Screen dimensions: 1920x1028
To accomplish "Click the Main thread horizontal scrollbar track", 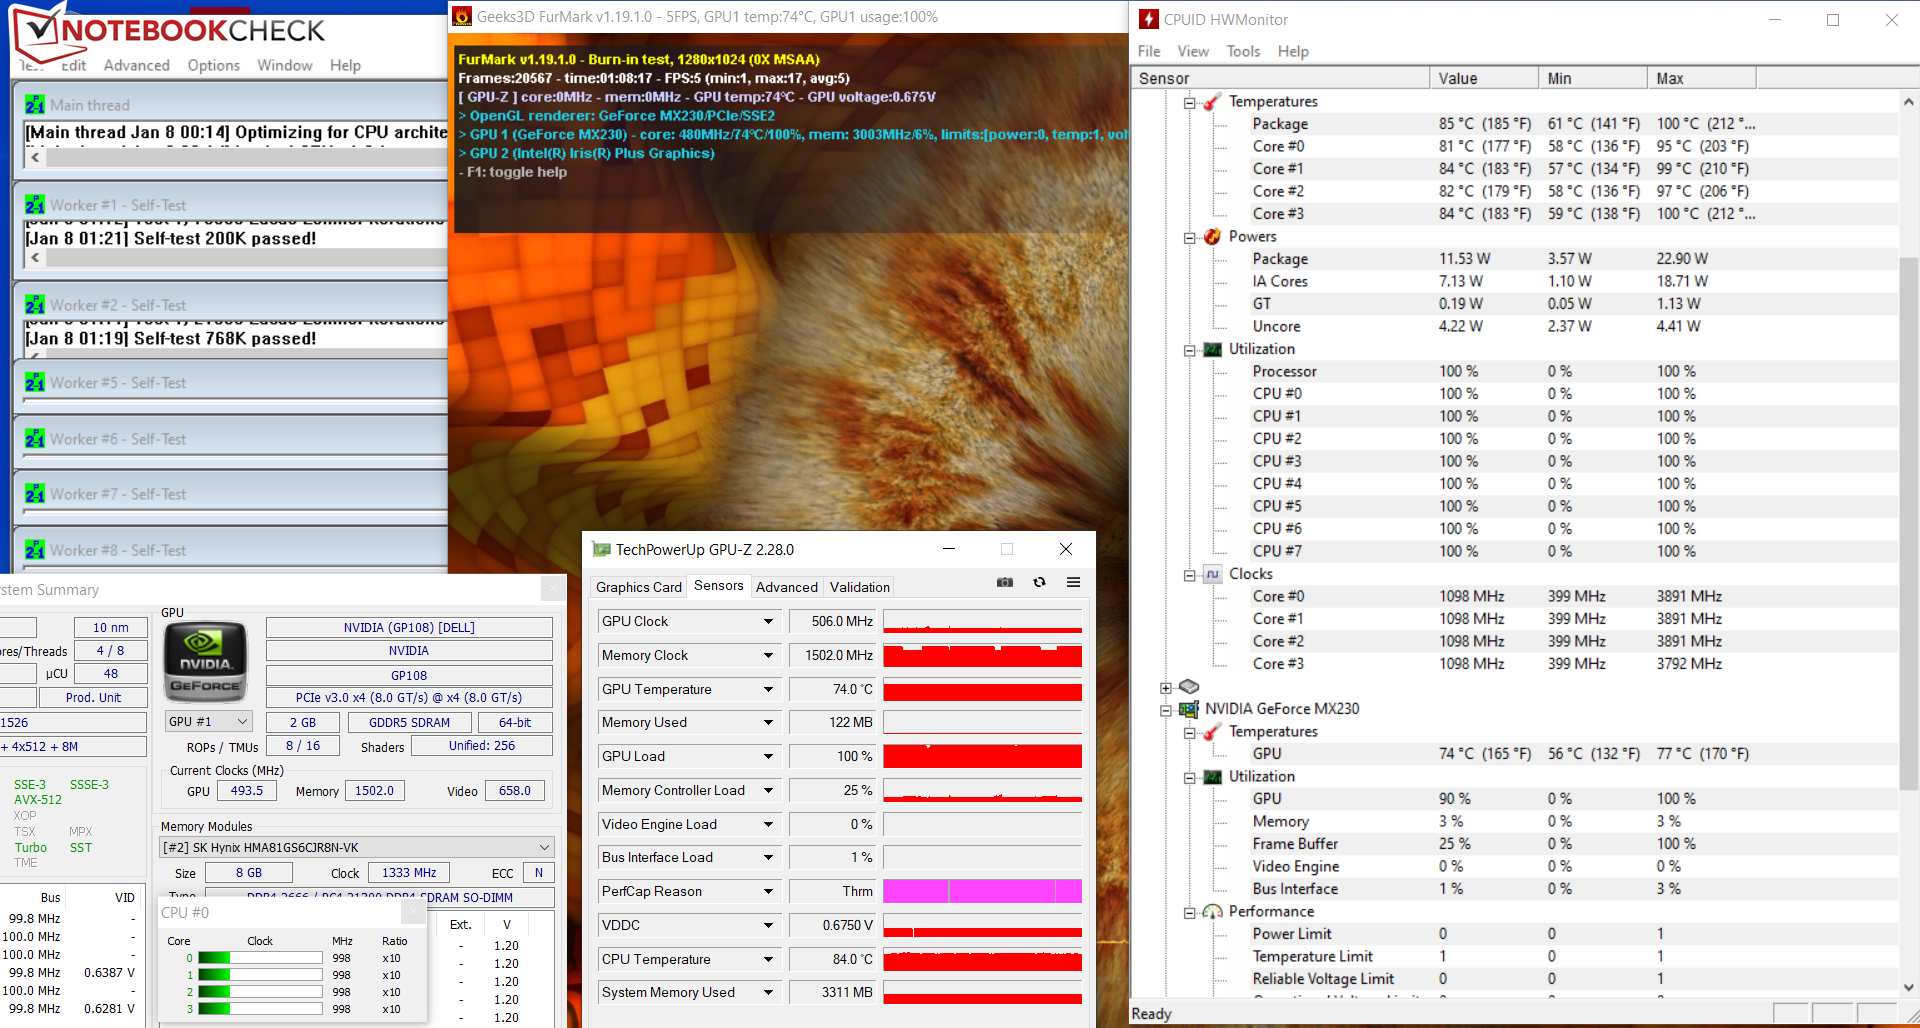I will [x=246, y=157].
